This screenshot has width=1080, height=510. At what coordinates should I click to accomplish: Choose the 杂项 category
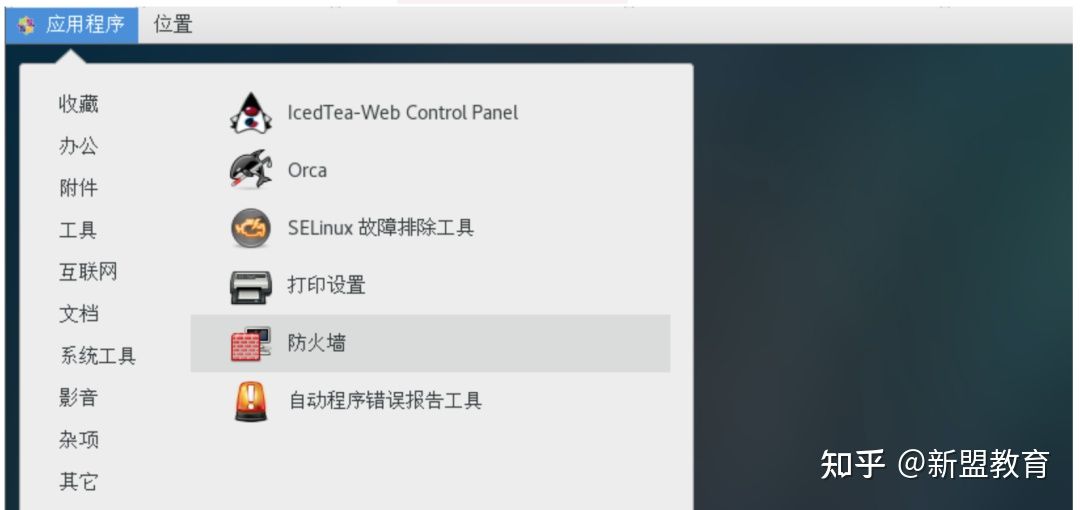coord(78,440)
